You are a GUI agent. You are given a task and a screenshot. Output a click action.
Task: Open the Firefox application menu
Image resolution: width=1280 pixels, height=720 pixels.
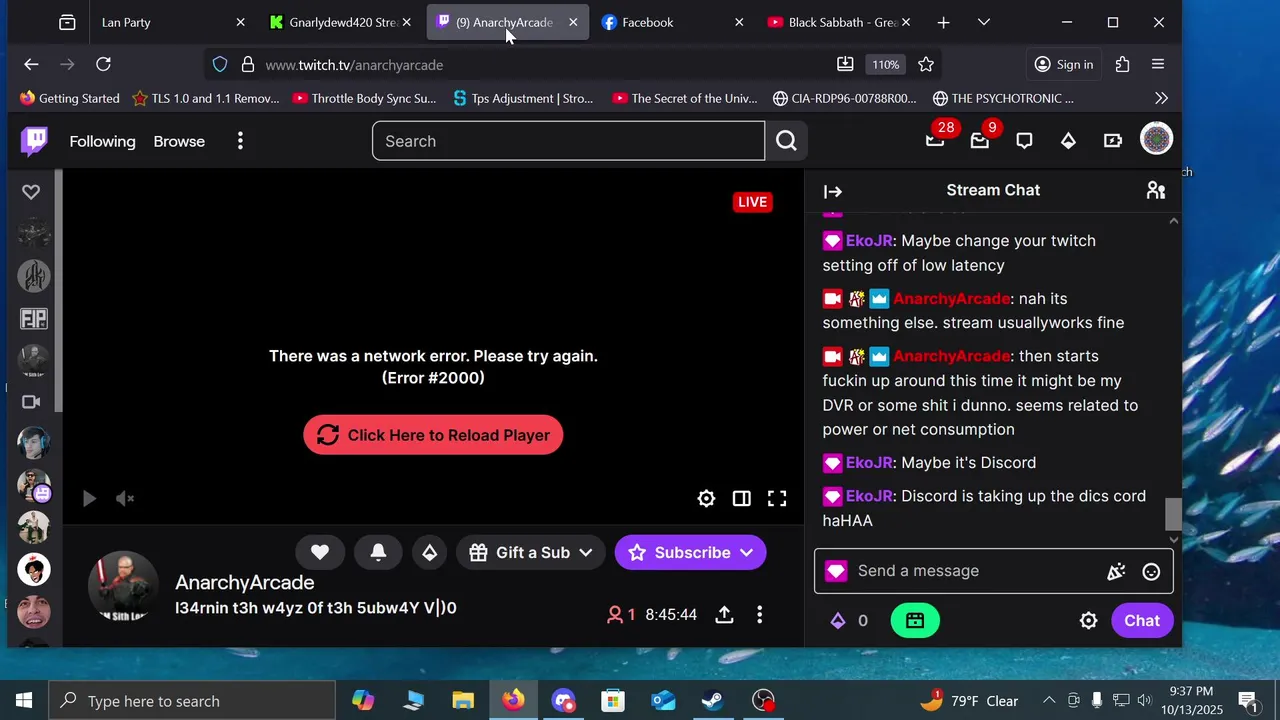tap(1158, 64)
